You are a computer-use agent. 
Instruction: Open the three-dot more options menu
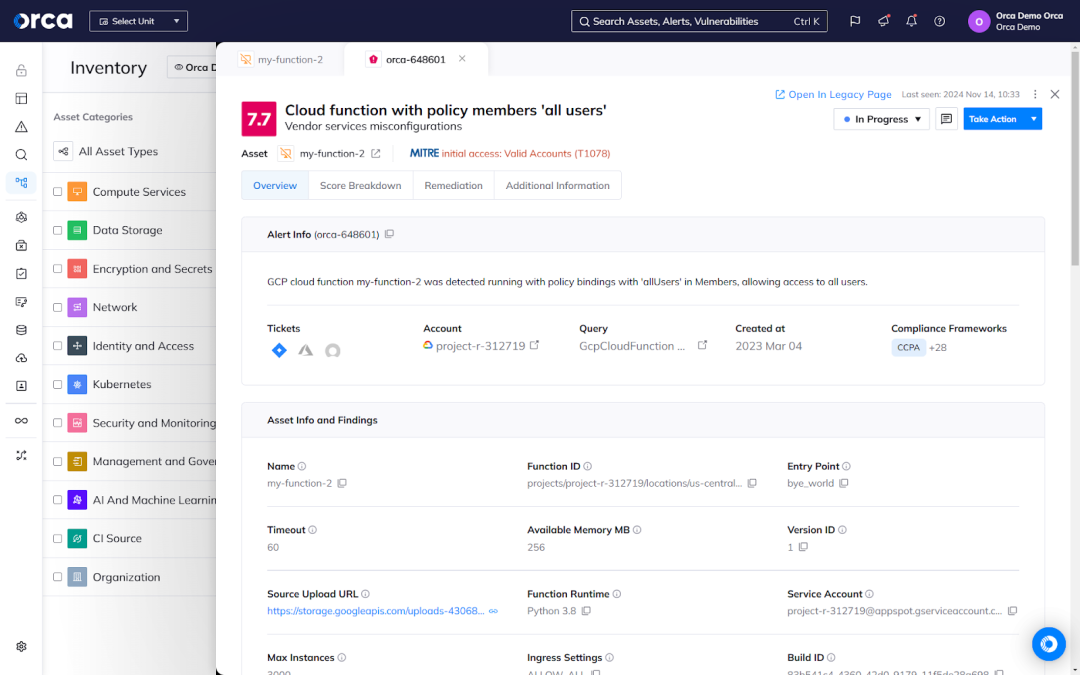coord(1035,94)
